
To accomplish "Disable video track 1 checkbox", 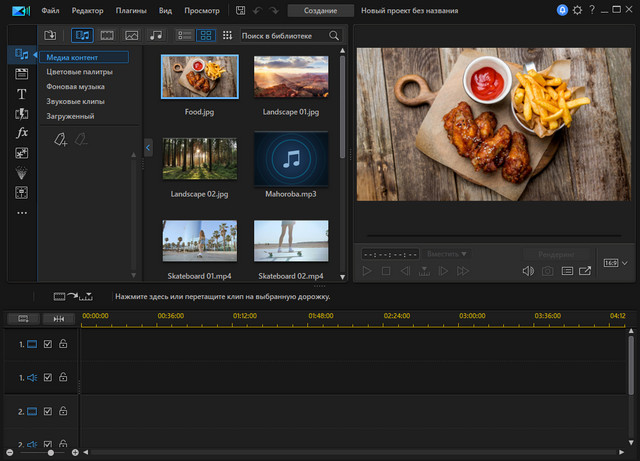I will 47,345.
